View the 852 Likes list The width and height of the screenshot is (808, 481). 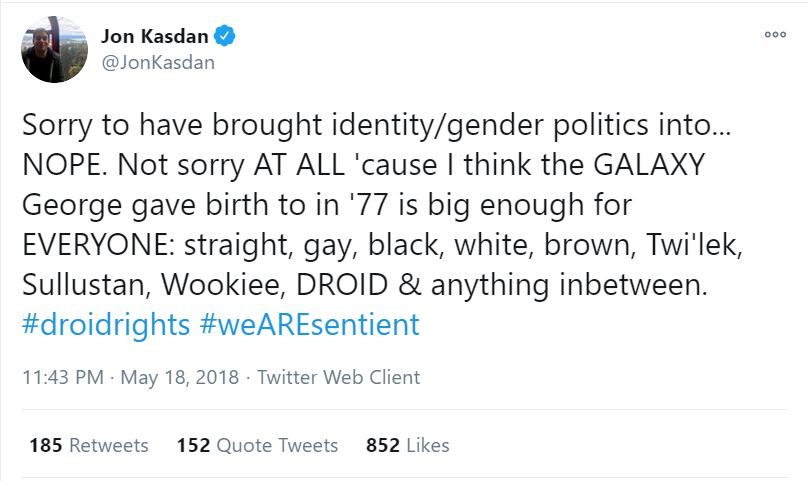tap(408, 445)
